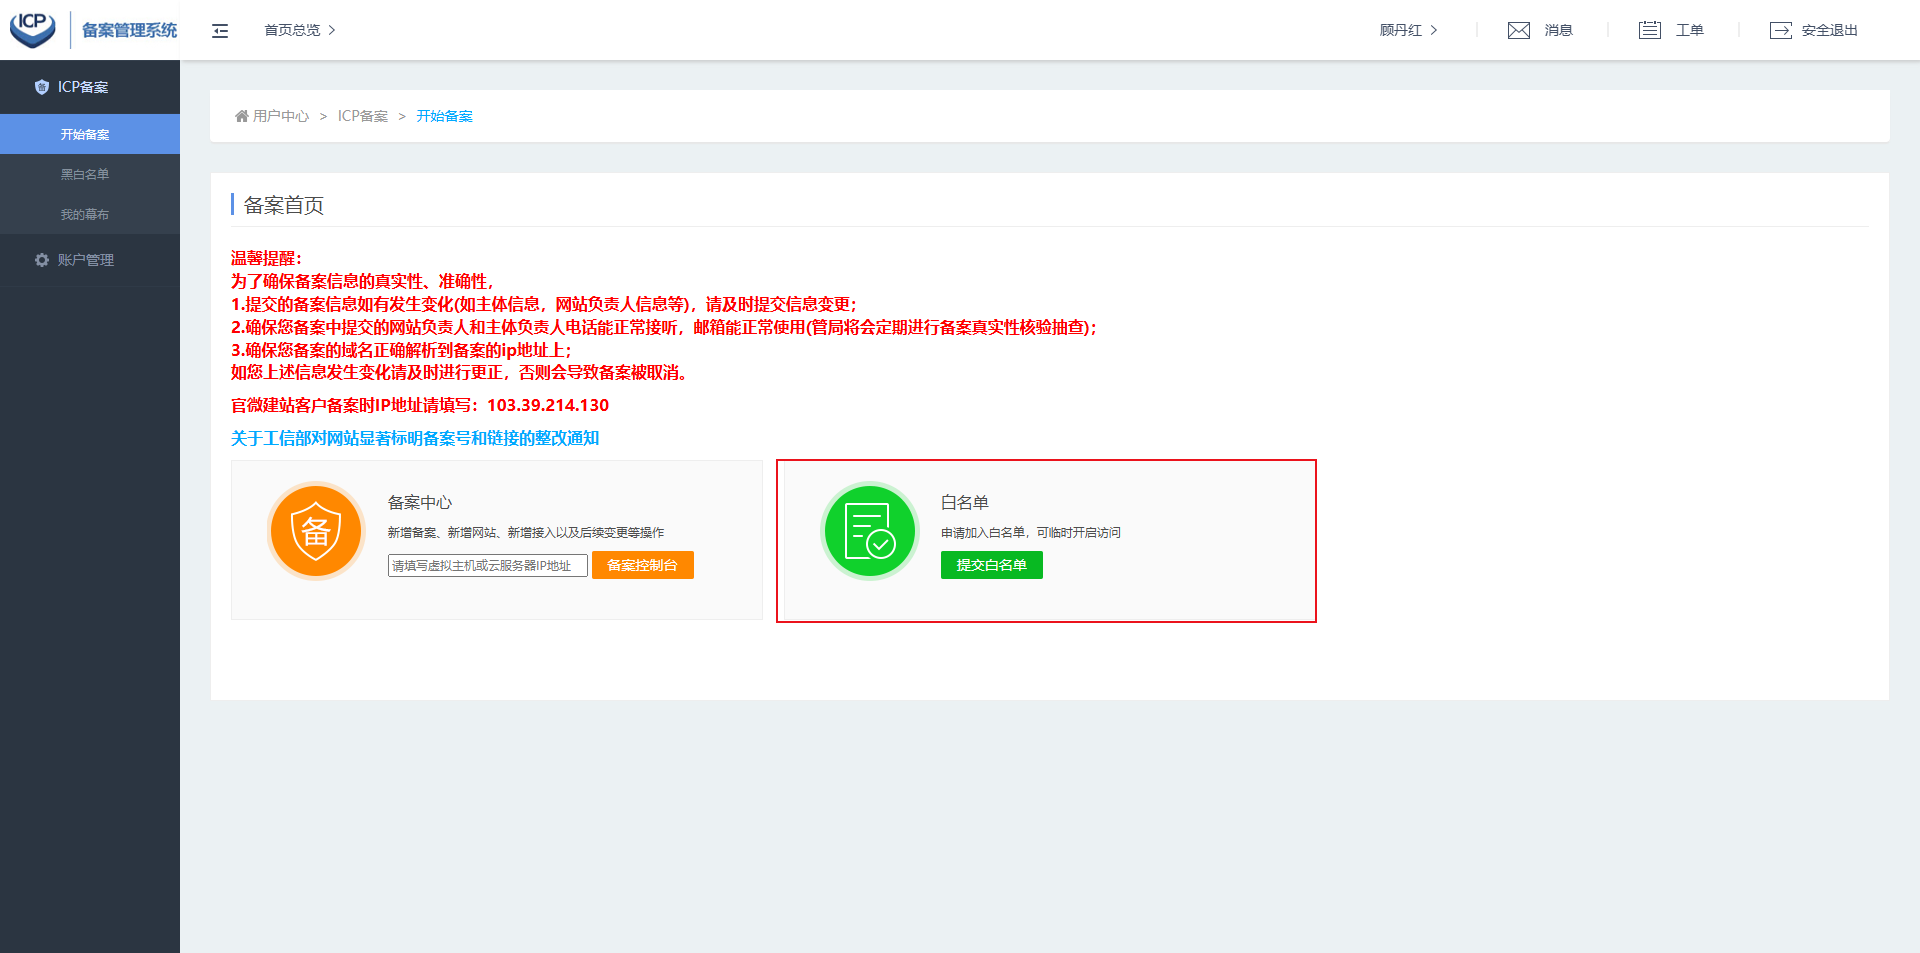
Task: Click the IP address 103.39.214.130 notice line
Action: pos(420,405)
